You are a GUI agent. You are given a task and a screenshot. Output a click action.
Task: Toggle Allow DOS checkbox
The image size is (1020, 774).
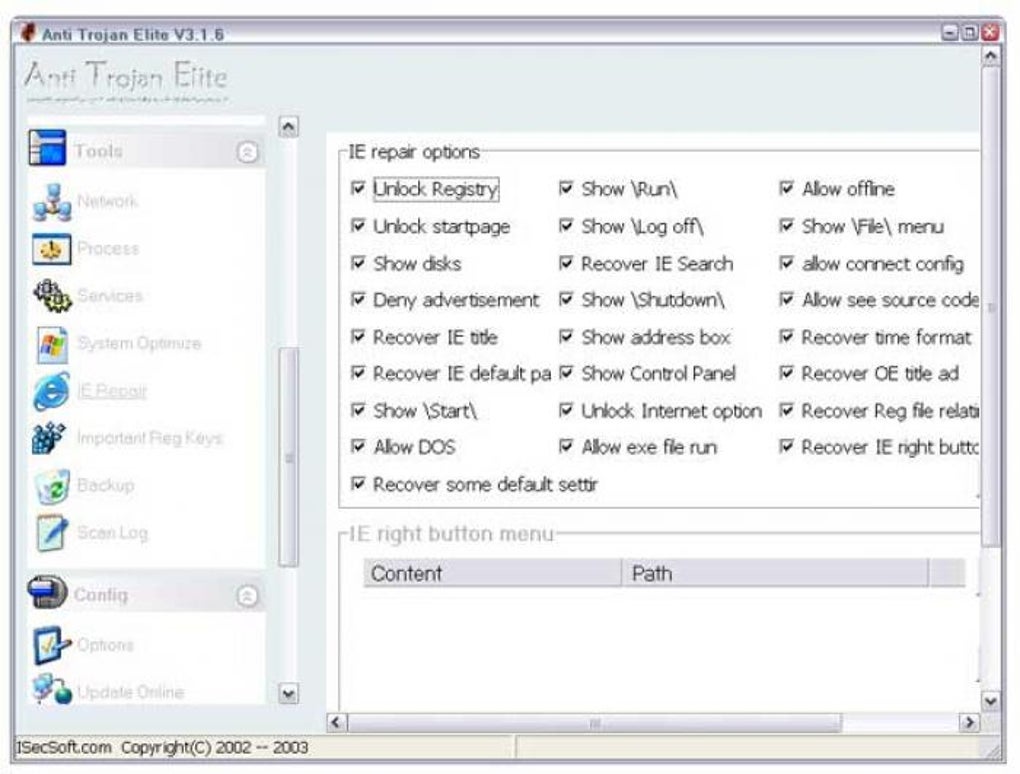[358, 446]
